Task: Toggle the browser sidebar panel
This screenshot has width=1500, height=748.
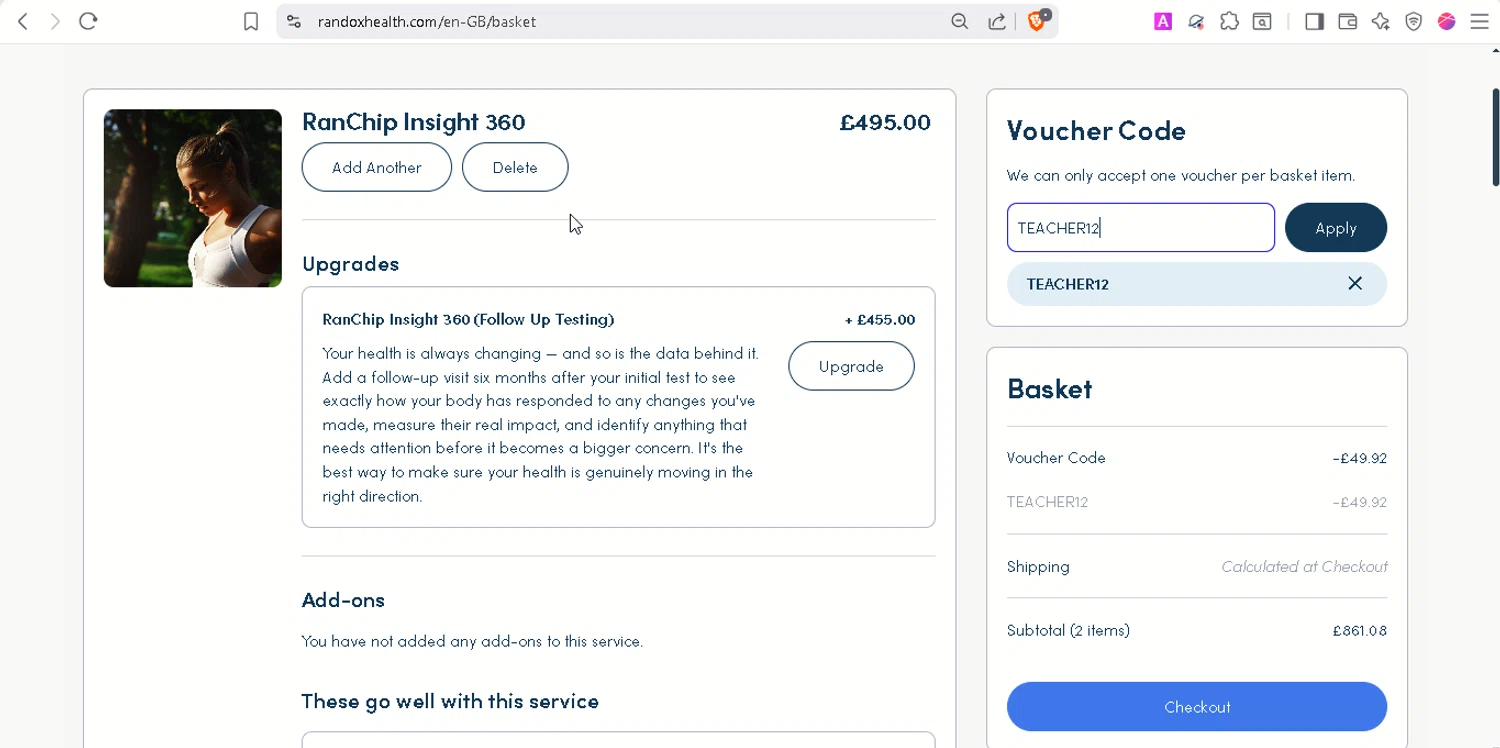Action: coord(1314,21)
